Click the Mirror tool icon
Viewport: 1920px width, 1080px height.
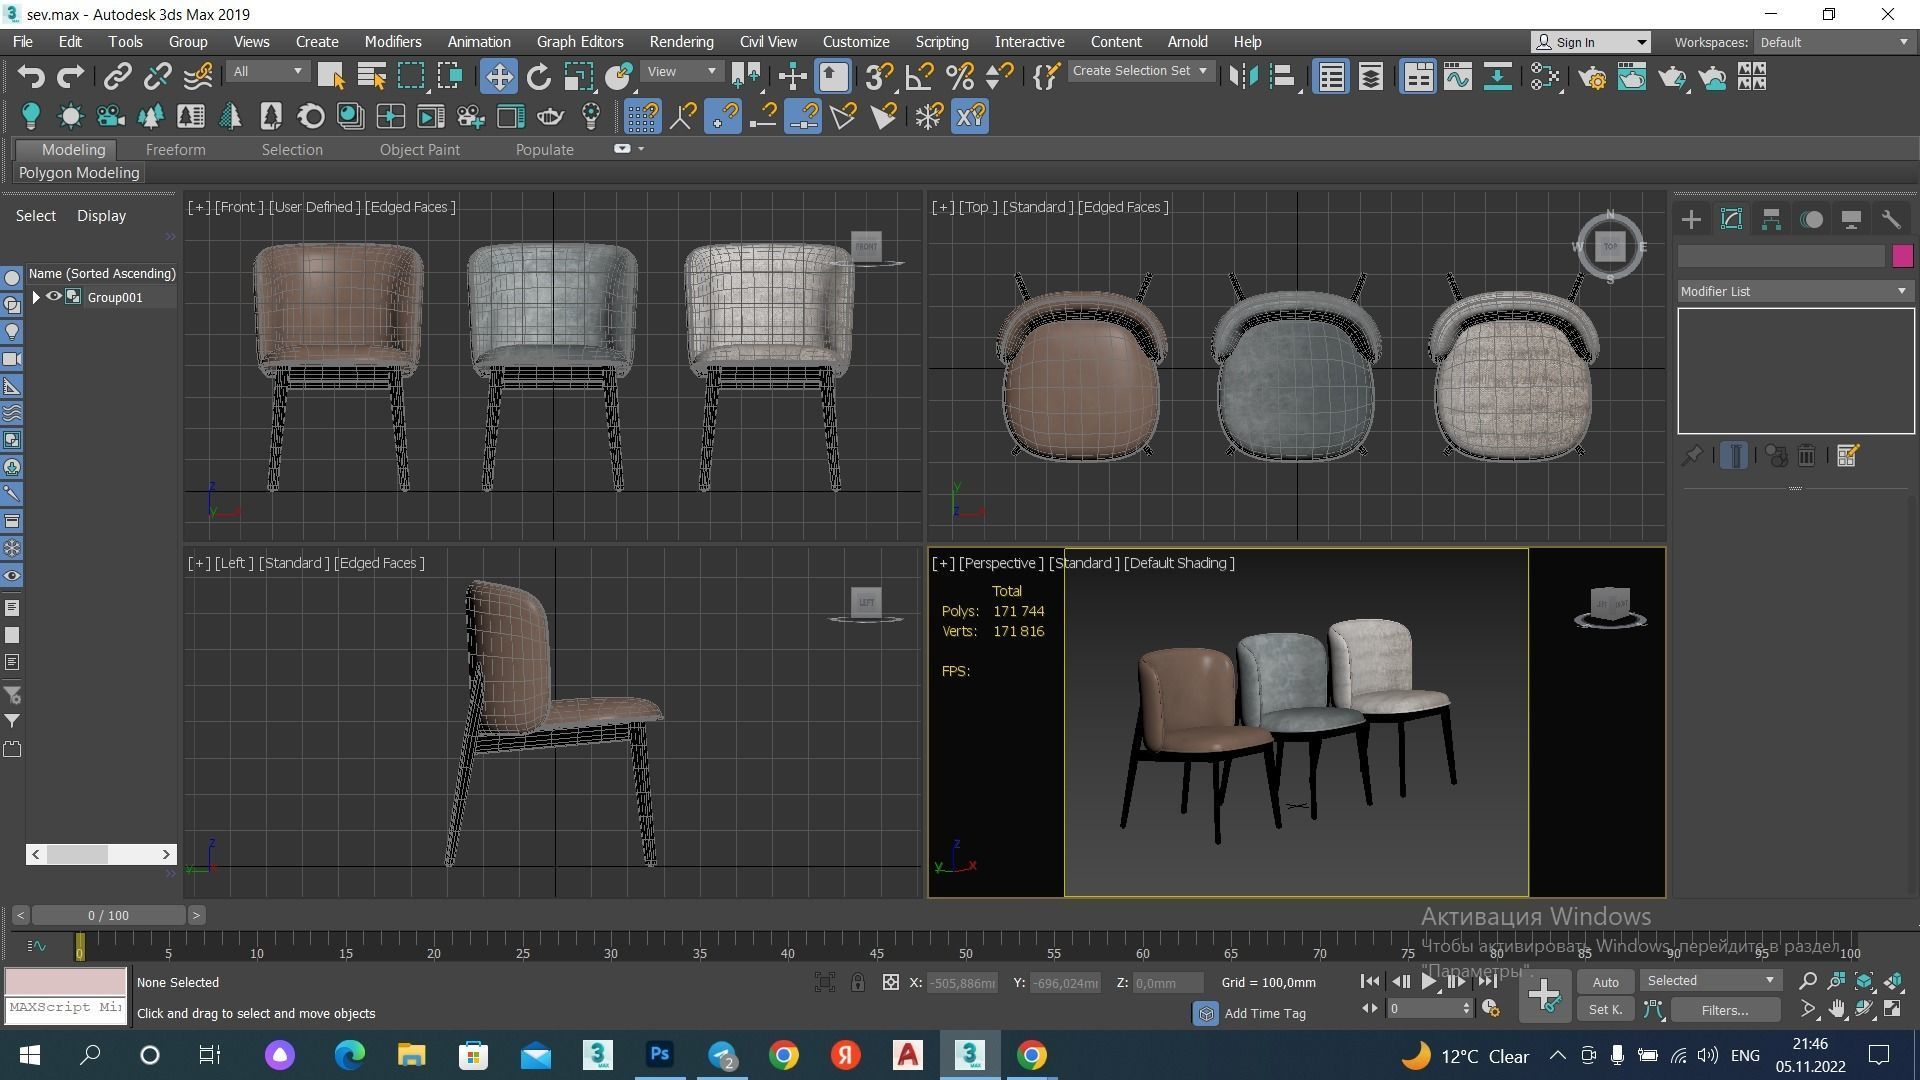(1243, 77)
